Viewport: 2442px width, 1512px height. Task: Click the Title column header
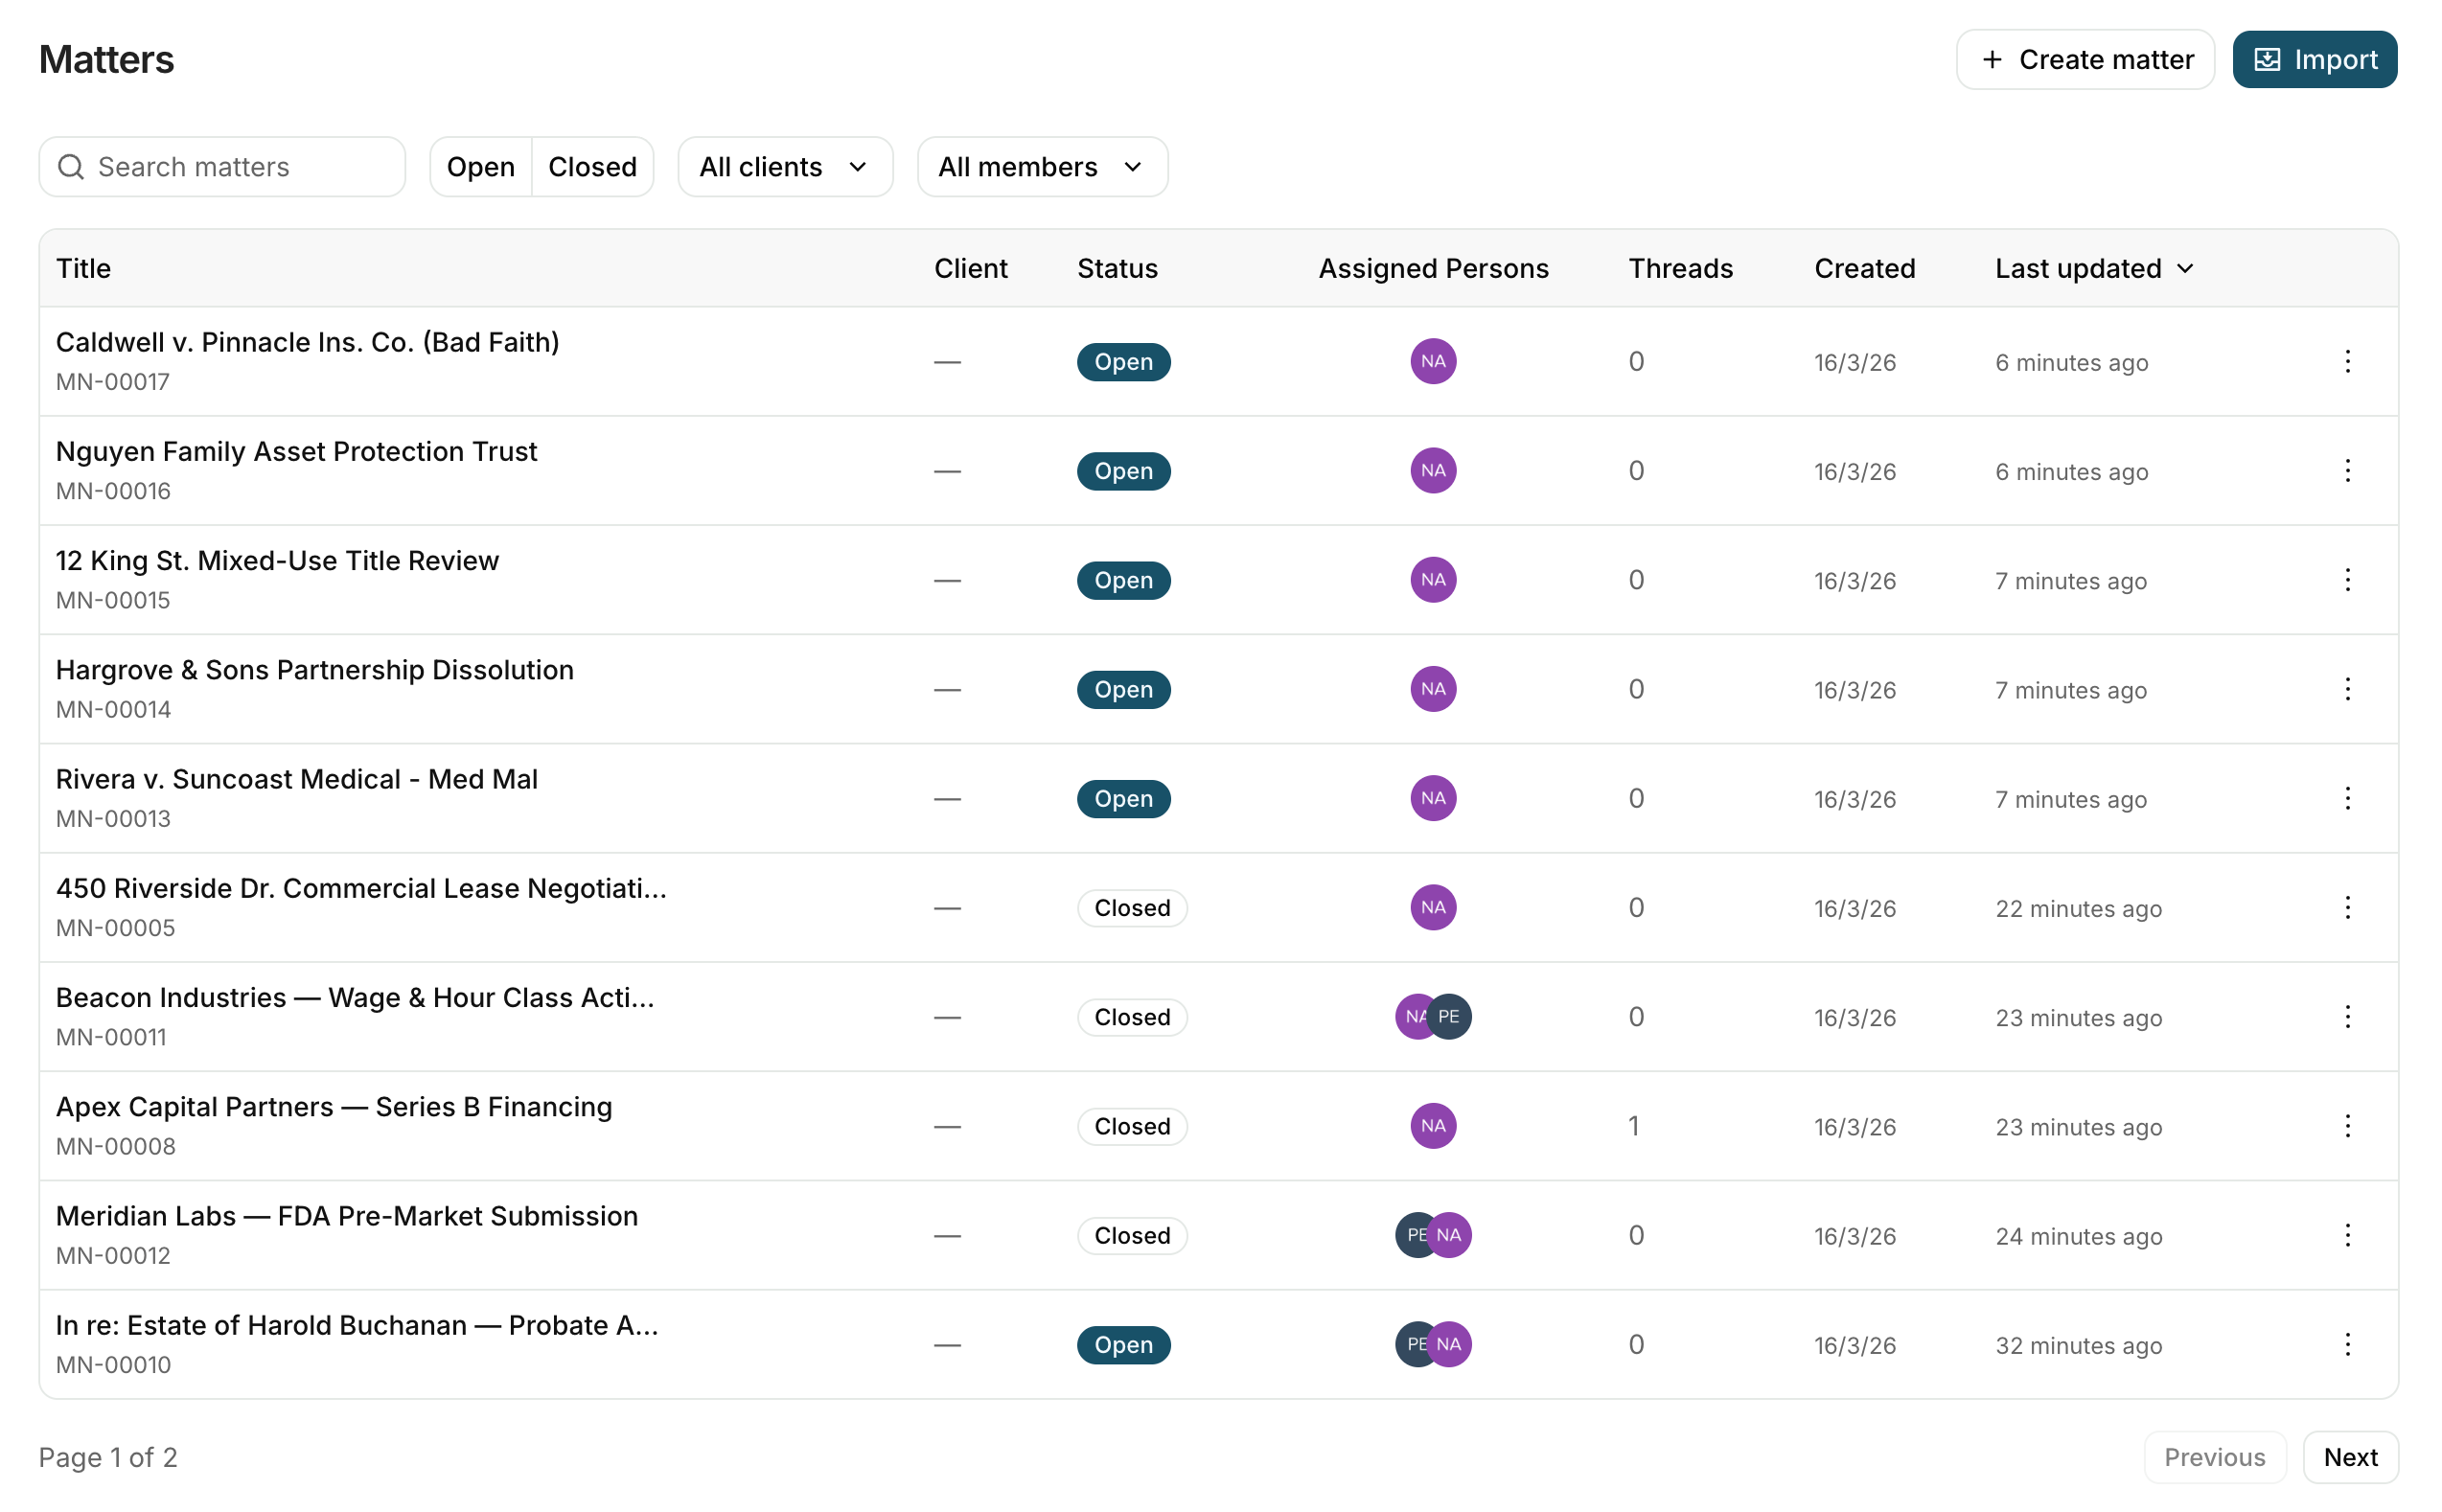pos(83,268)
